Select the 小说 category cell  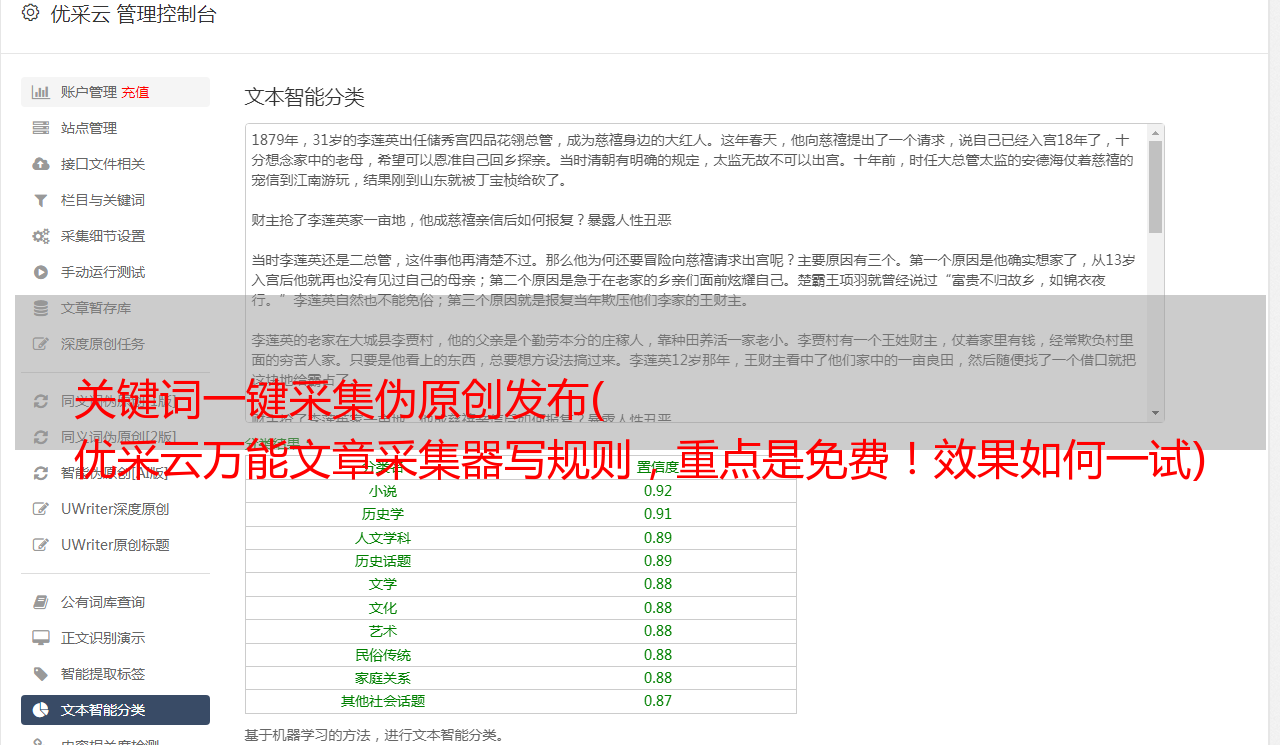(x=383, y=491)
